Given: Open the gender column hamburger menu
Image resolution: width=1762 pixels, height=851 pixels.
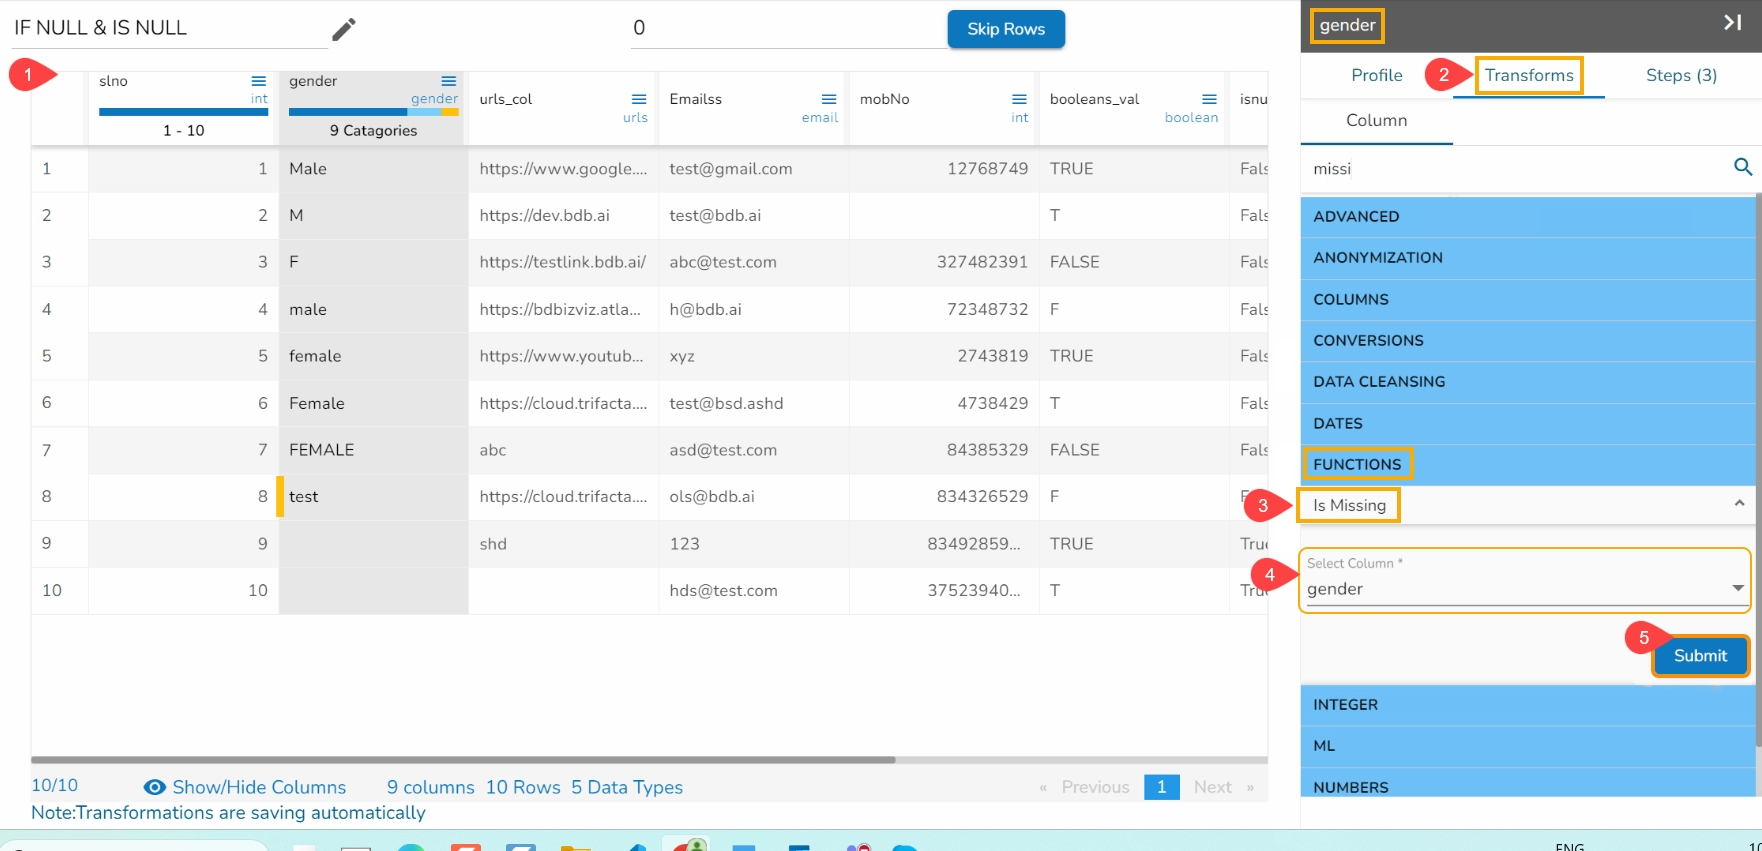Looking at the screenshot, I should point(449,81).
